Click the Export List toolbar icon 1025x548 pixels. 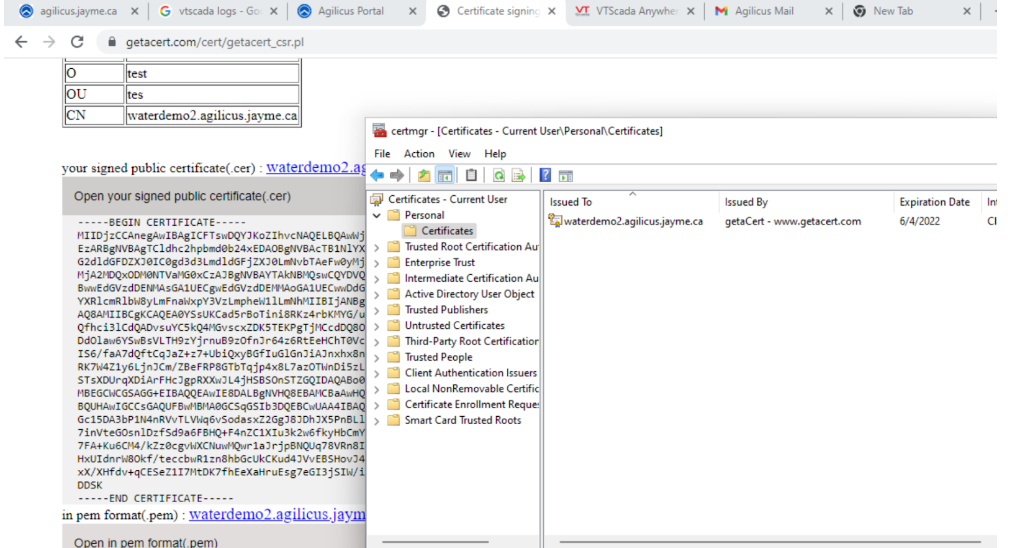pos(518,176)
